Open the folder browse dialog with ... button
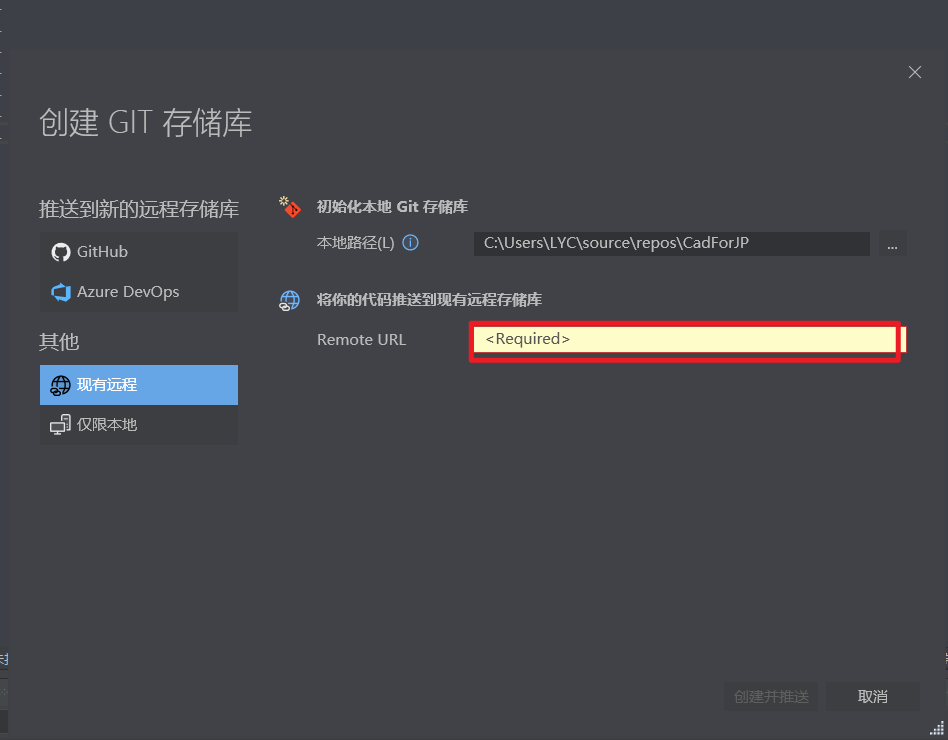The image size is (948, 740). (x=891, y=243)
